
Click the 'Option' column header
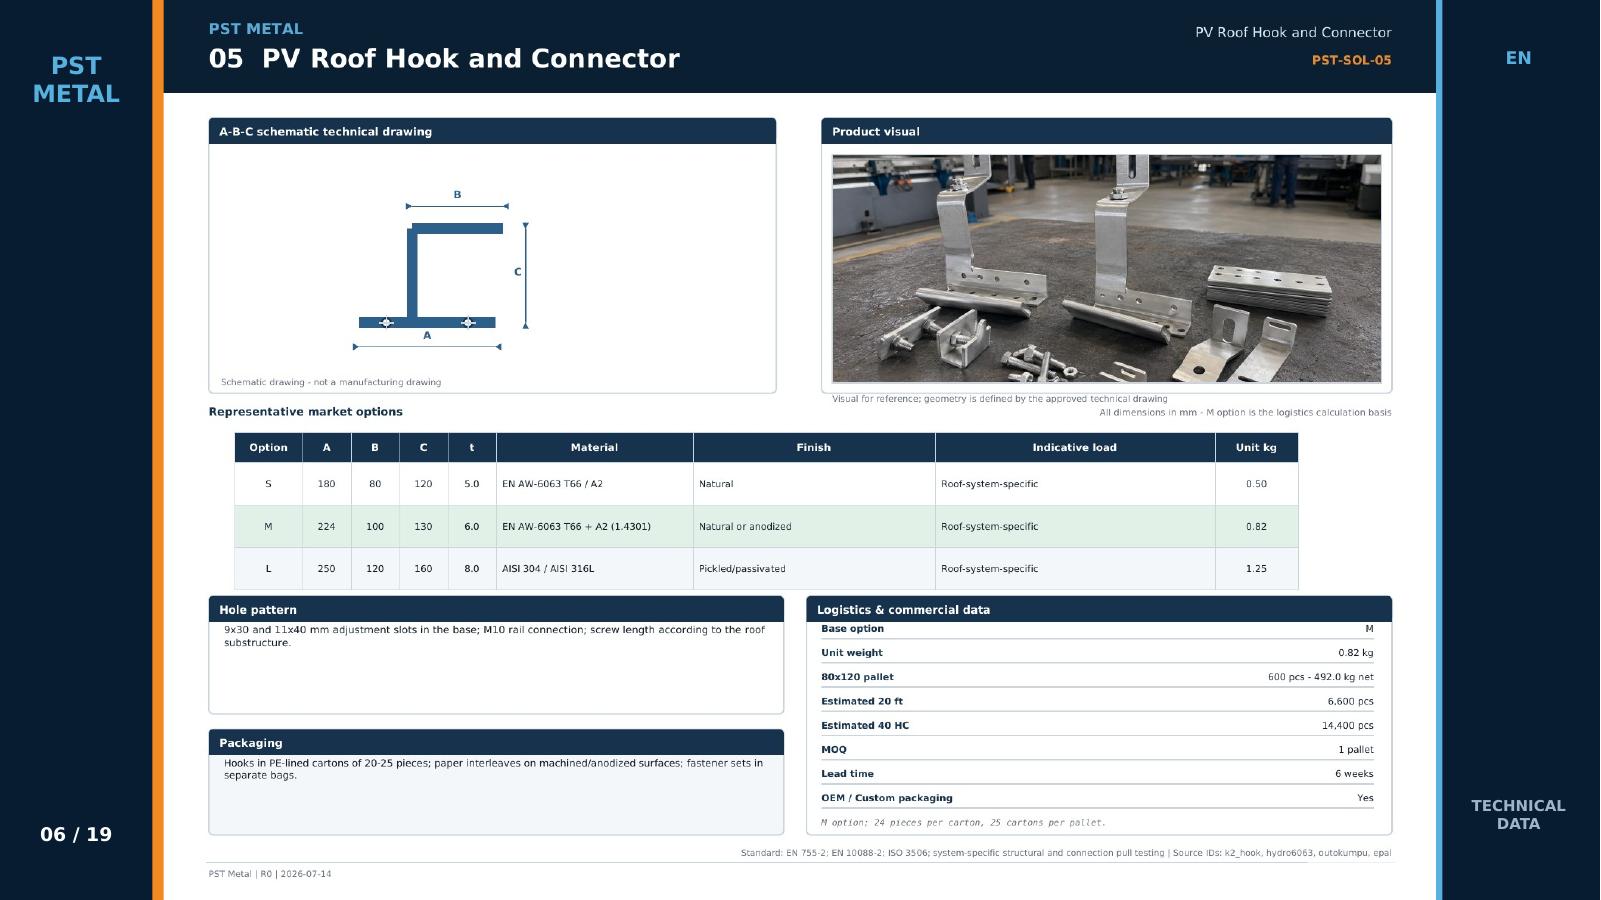(x=268, y=447)
